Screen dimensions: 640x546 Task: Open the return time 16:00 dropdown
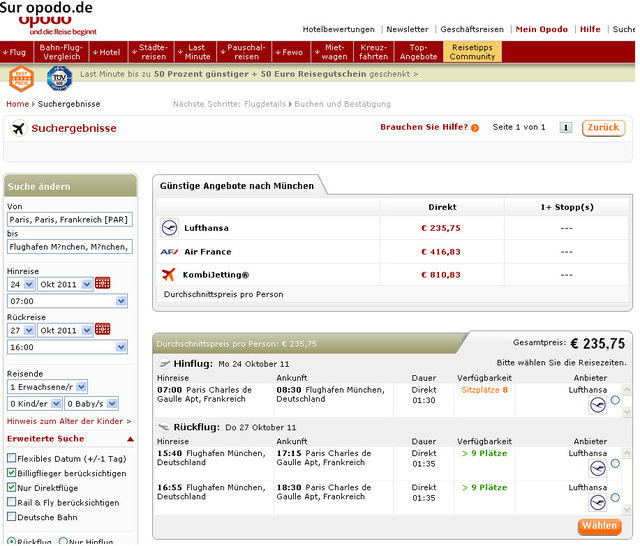click(x=67, y=347)
